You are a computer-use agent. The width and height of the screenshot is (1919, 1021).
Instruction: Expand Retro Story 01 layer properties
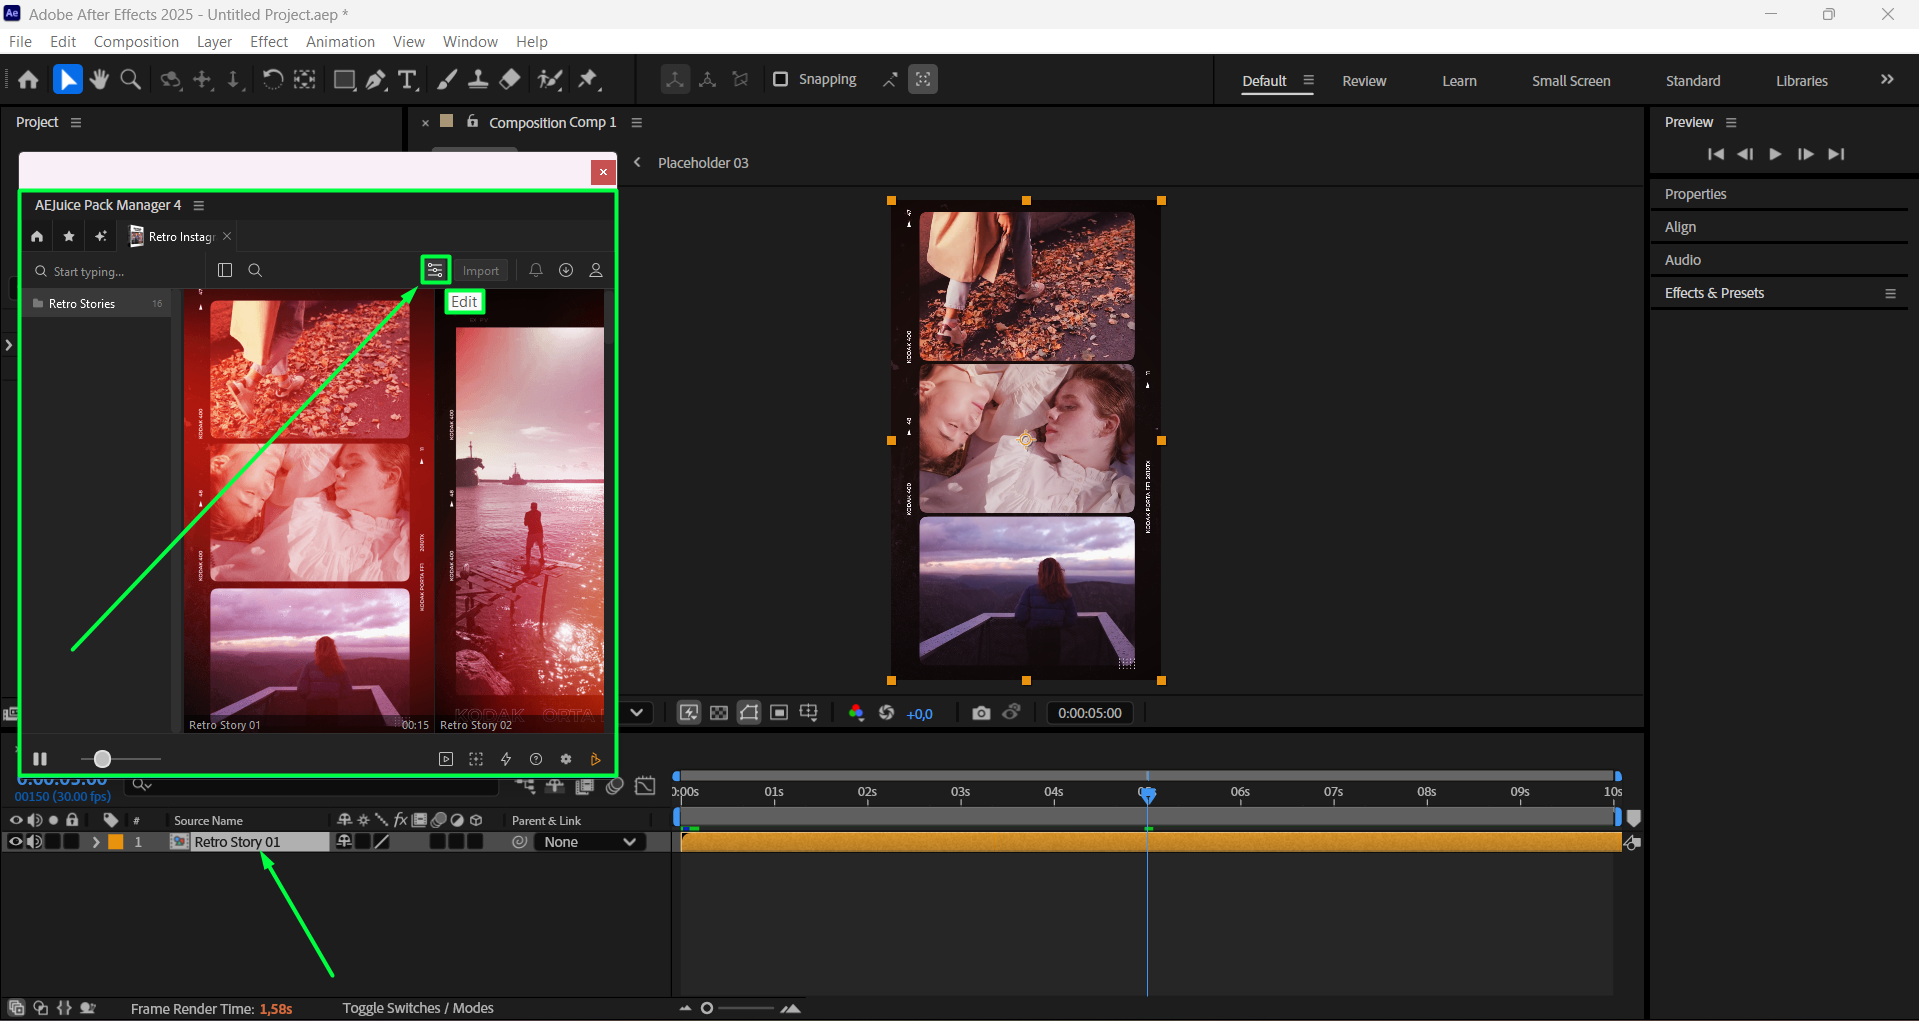click(x=96, y=842)
